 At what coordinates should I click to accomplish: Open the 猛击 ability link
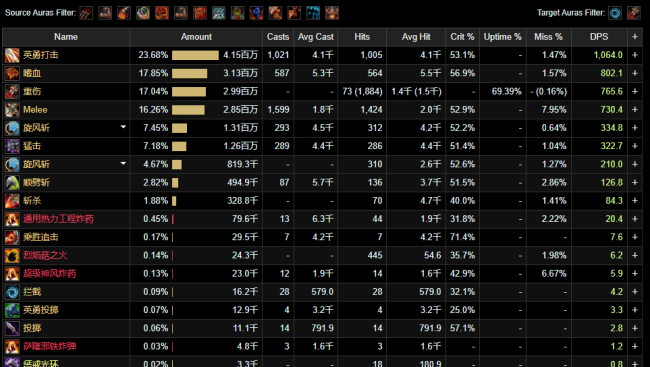point(32,146)
